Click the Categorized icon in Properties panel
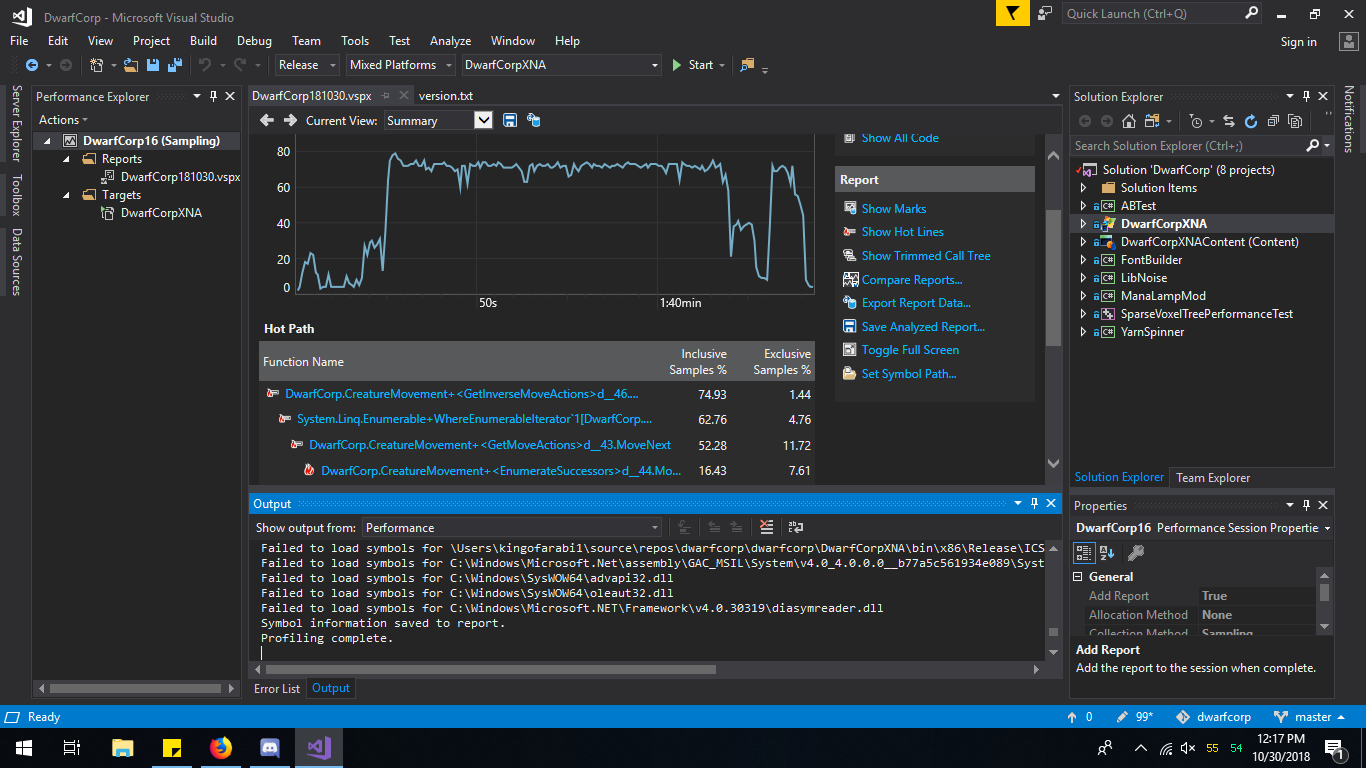 [x=1084, y=552]
